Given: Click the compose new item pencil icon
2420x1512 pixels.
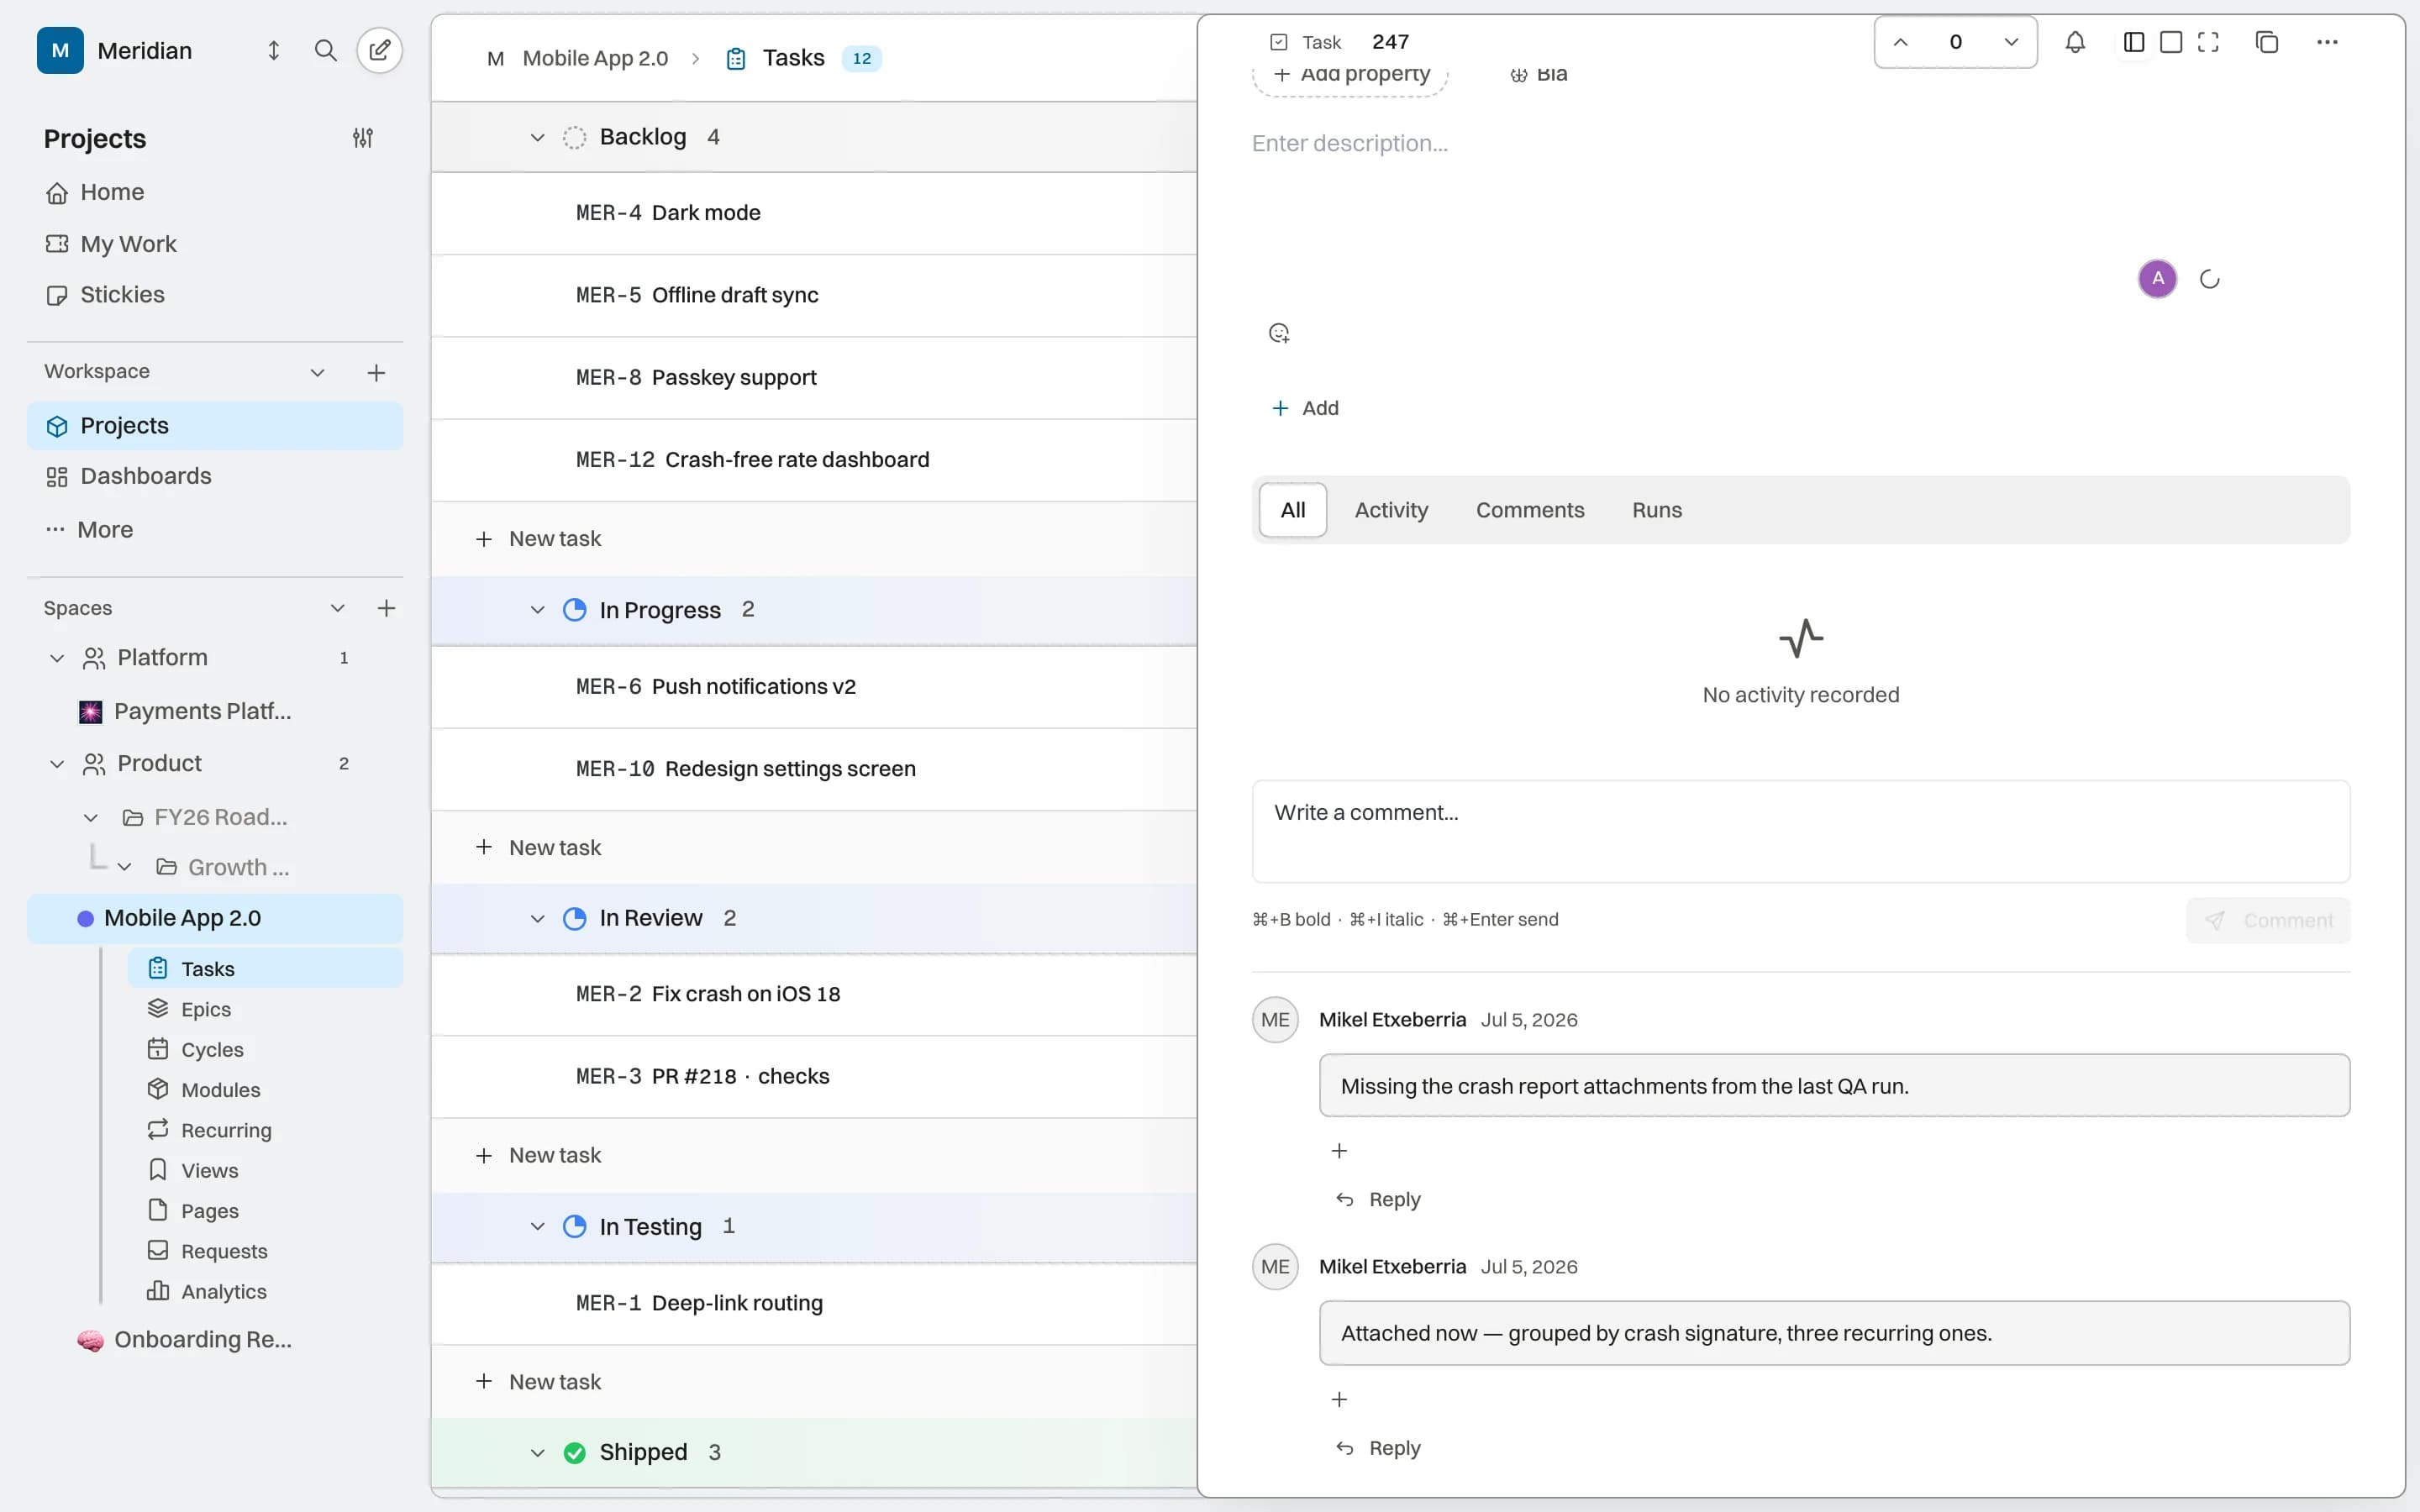Looking at the screenshot, I should pyautogui.click(x=380, y=50).
